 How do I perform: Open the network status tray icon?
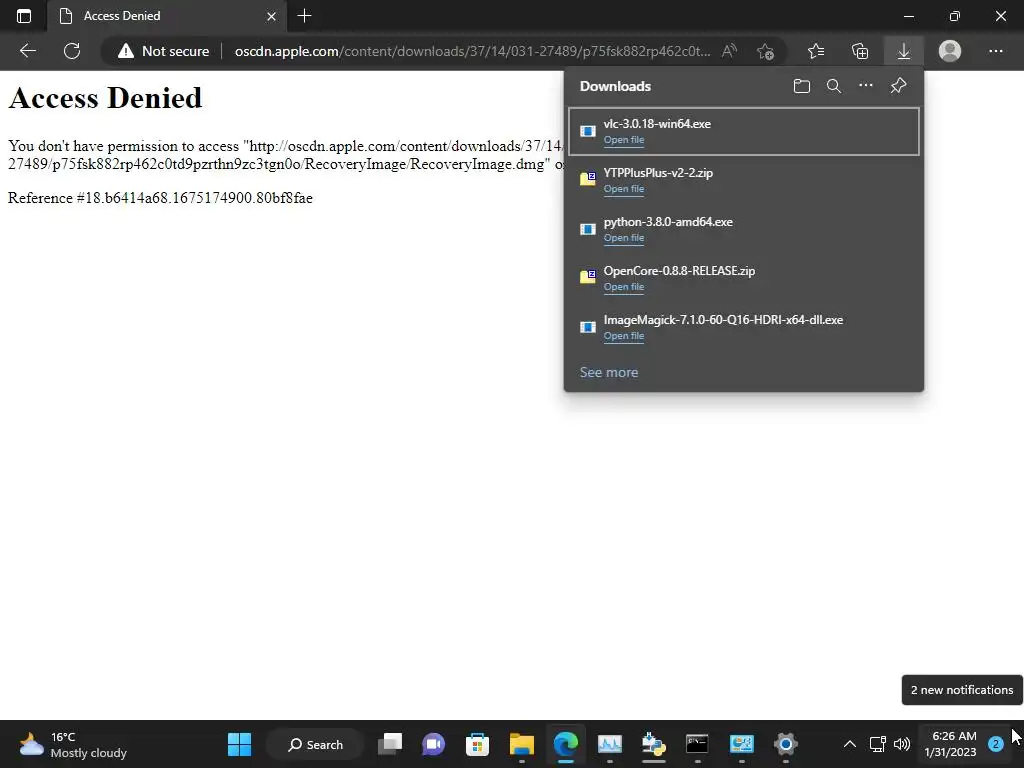point(878,744)
